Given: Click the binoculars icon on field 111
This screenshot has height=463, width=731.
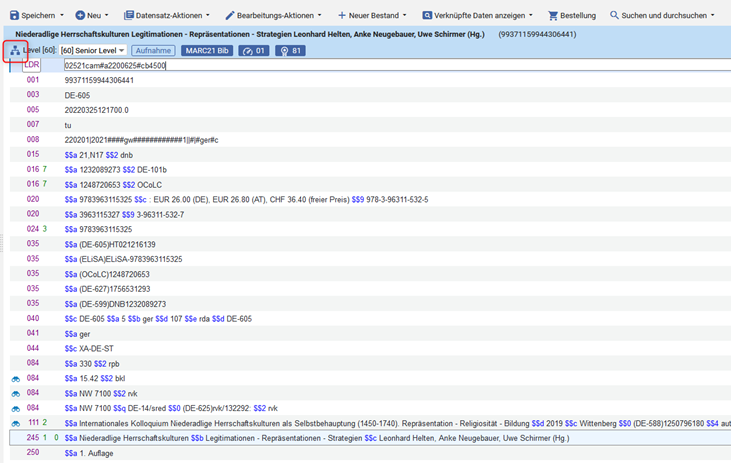Looking at the screenshot, I should [x=16, y=423].
